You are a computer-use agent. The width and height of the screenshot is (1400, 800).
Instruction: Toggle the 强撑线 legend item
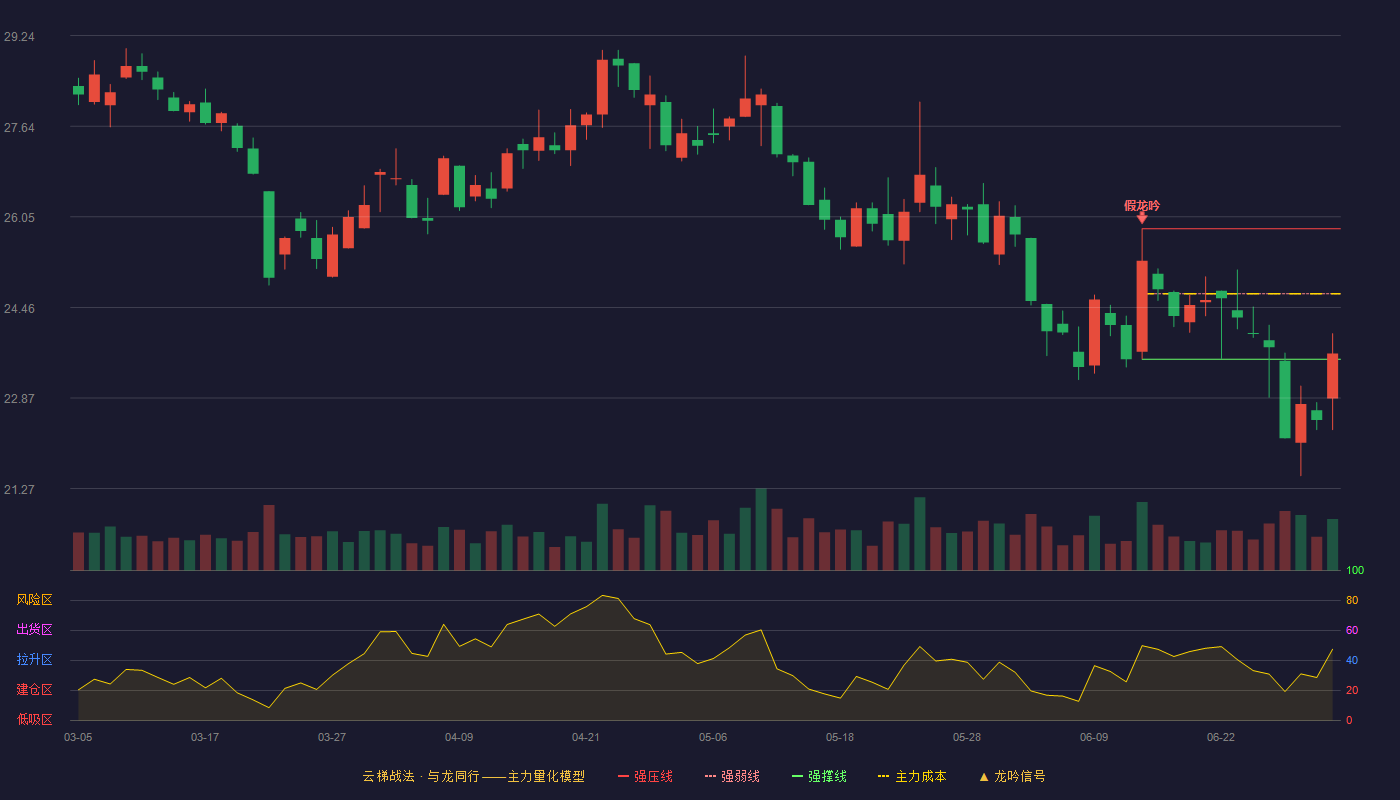pos(819,776)
